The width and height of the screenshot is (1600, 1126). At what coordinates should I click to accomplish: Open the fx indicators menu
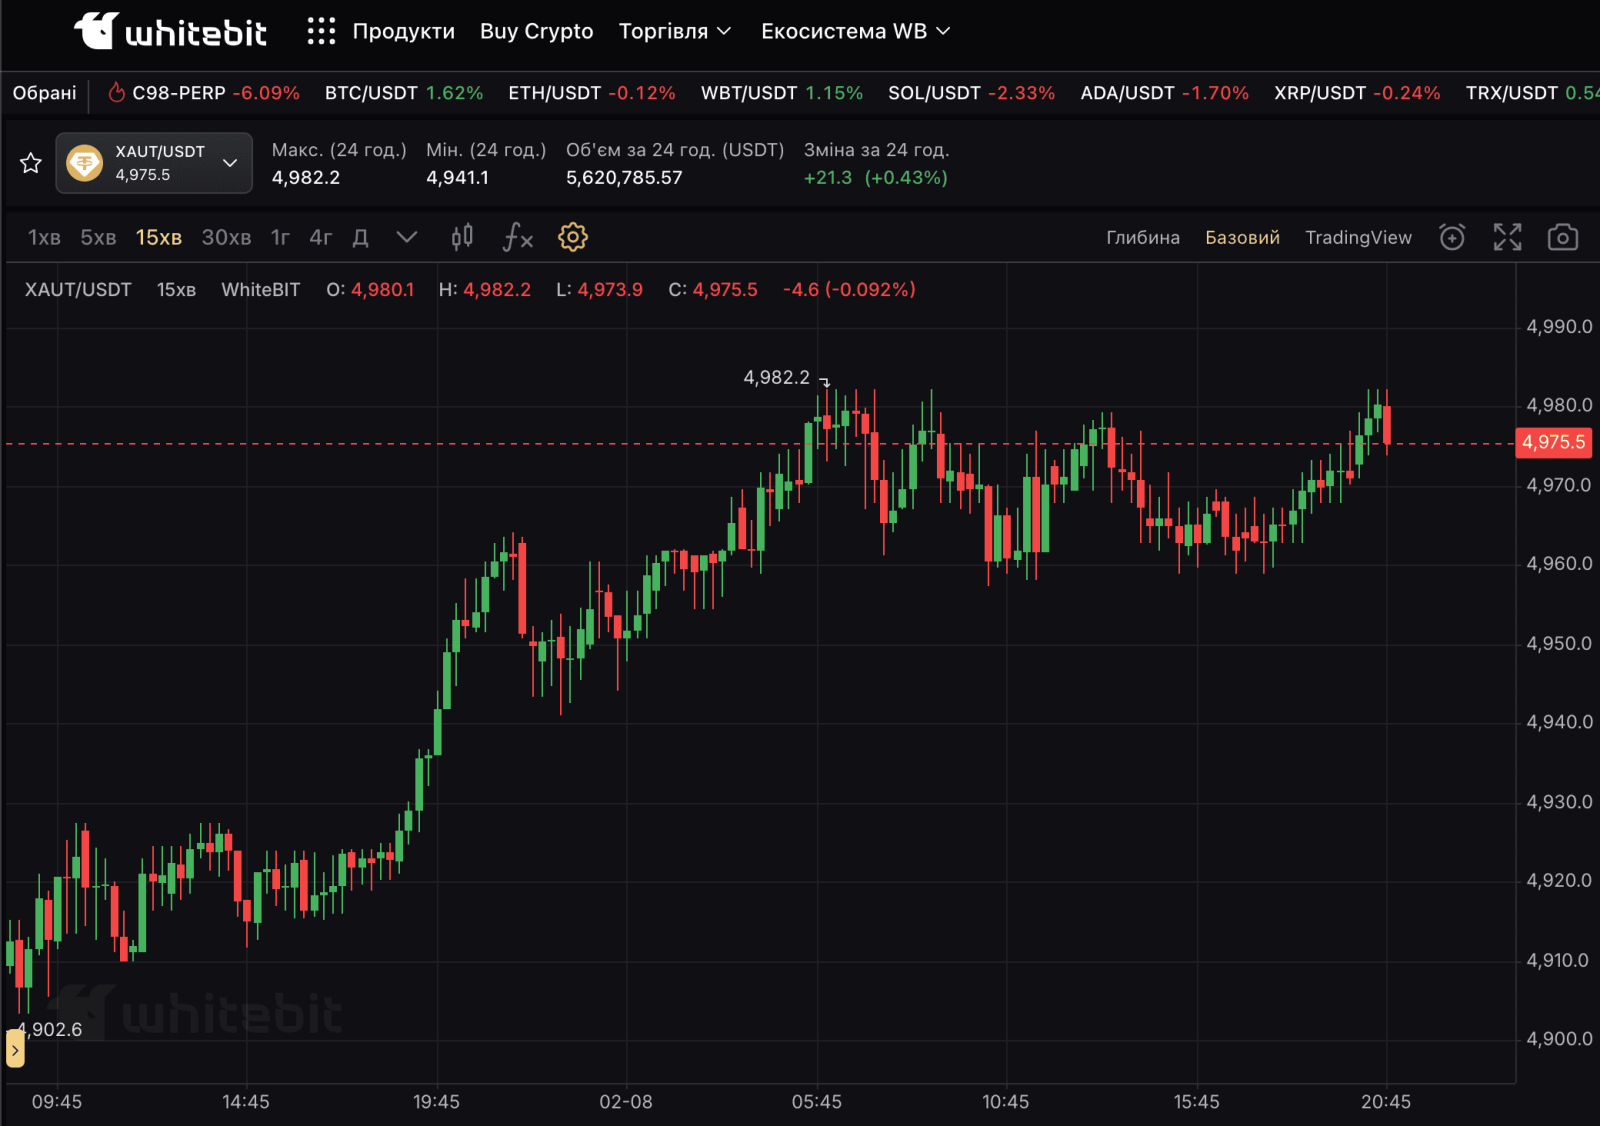(x=517, y=237)
